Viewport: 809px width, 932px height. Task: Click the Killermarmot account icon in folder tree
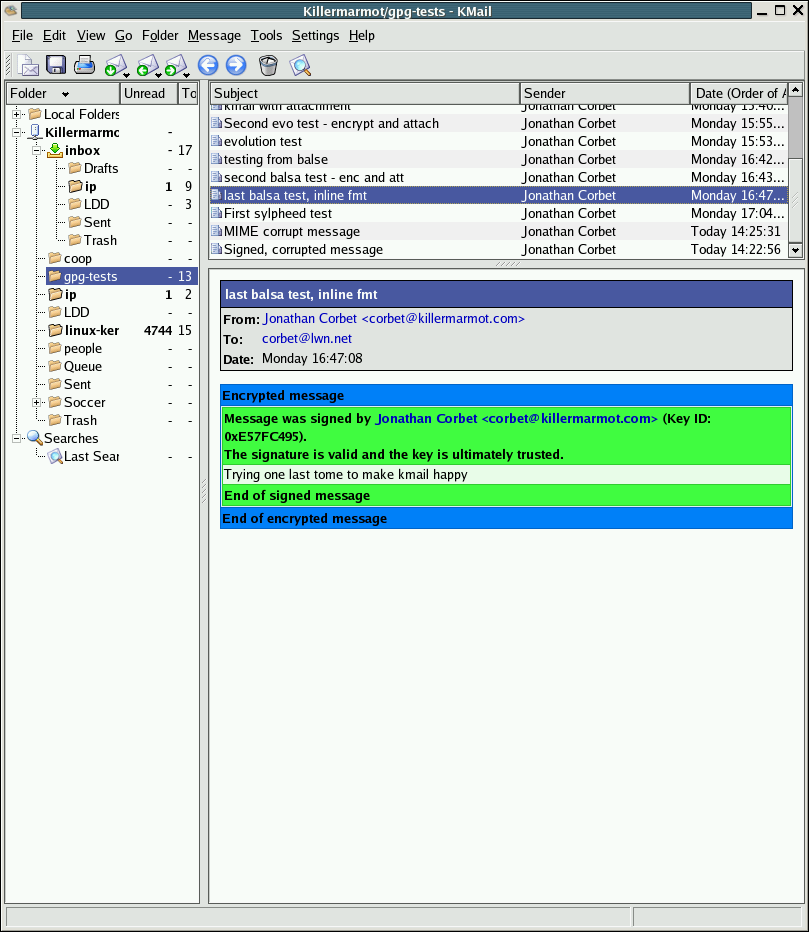(x=35, y=132)
